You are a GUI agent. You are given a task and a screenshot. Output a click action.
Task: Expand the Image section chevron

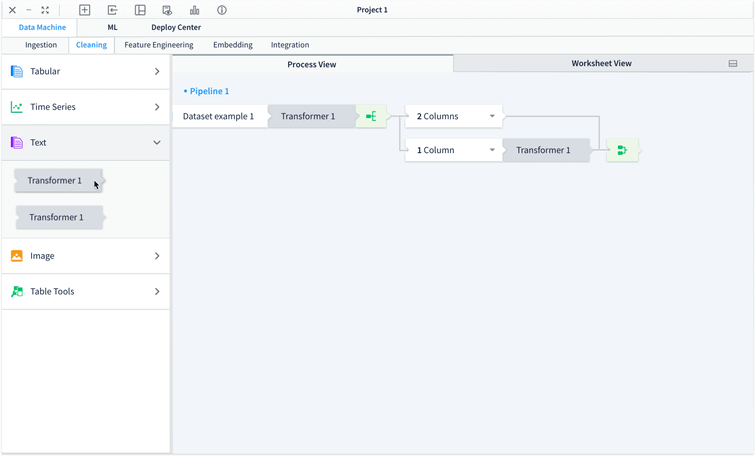pyautogui.click(x=157, y=256)
